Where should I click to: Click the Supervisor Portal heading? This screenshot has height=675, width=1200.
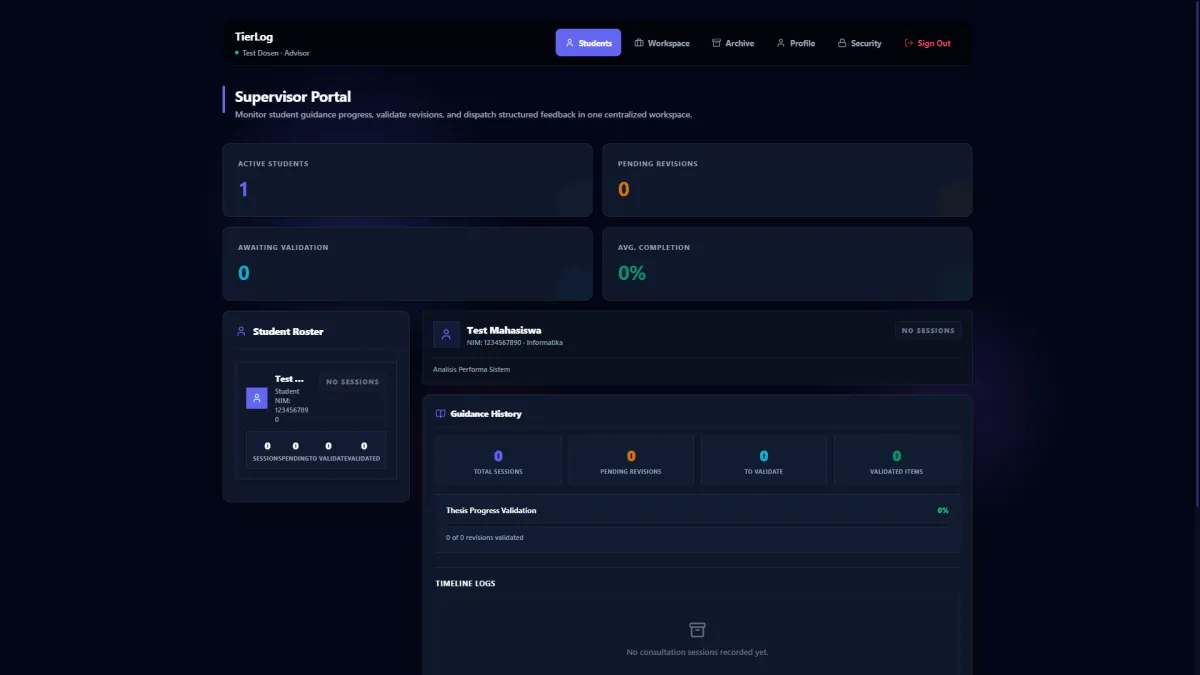pyautogui.click(x=293, y=97)
